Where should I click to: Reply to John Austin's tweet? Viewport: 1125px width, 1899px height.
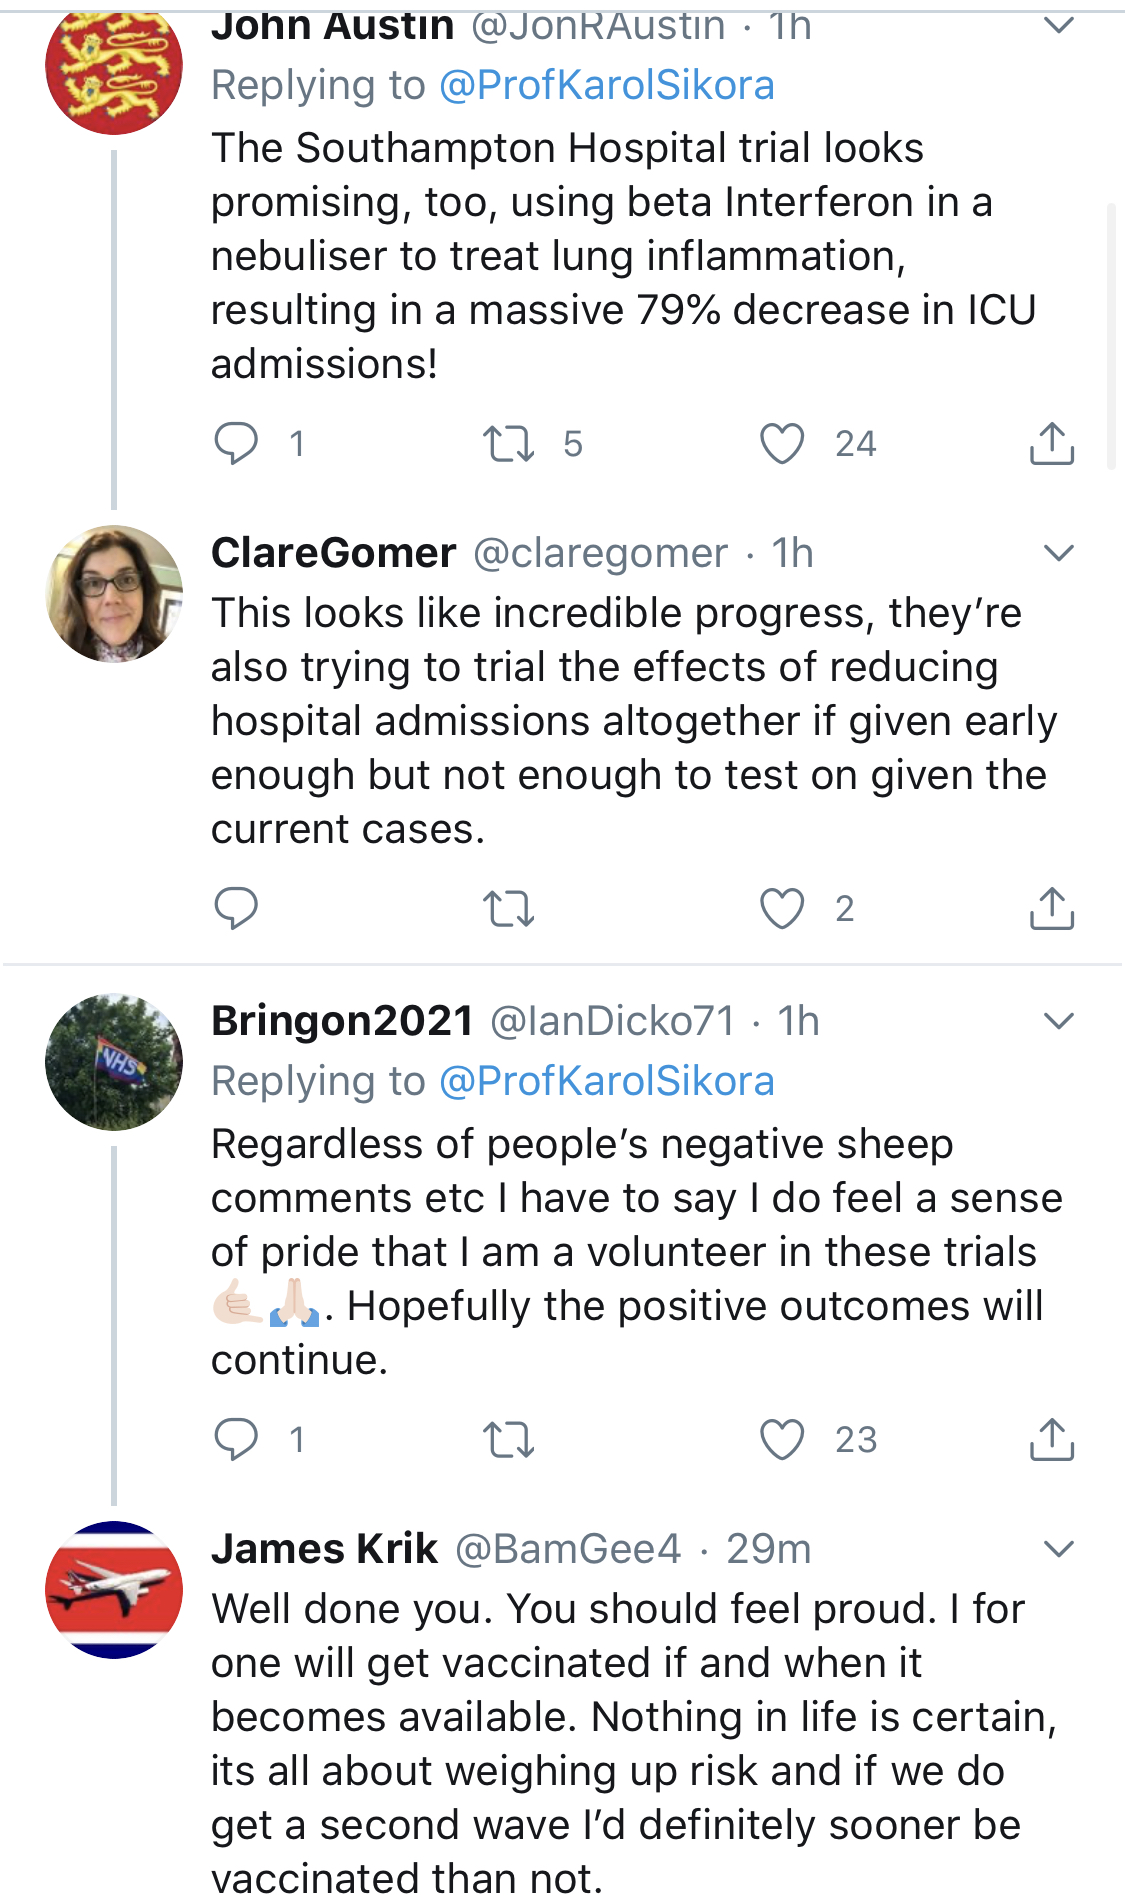236,443
